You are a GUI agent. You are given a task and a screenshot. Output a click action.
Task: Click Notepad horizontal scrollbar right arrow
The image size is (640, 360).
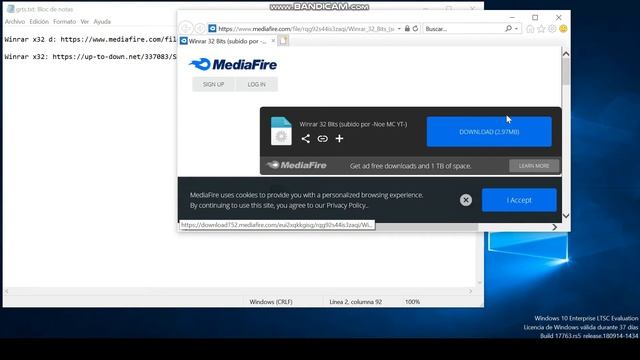[471, 291]
